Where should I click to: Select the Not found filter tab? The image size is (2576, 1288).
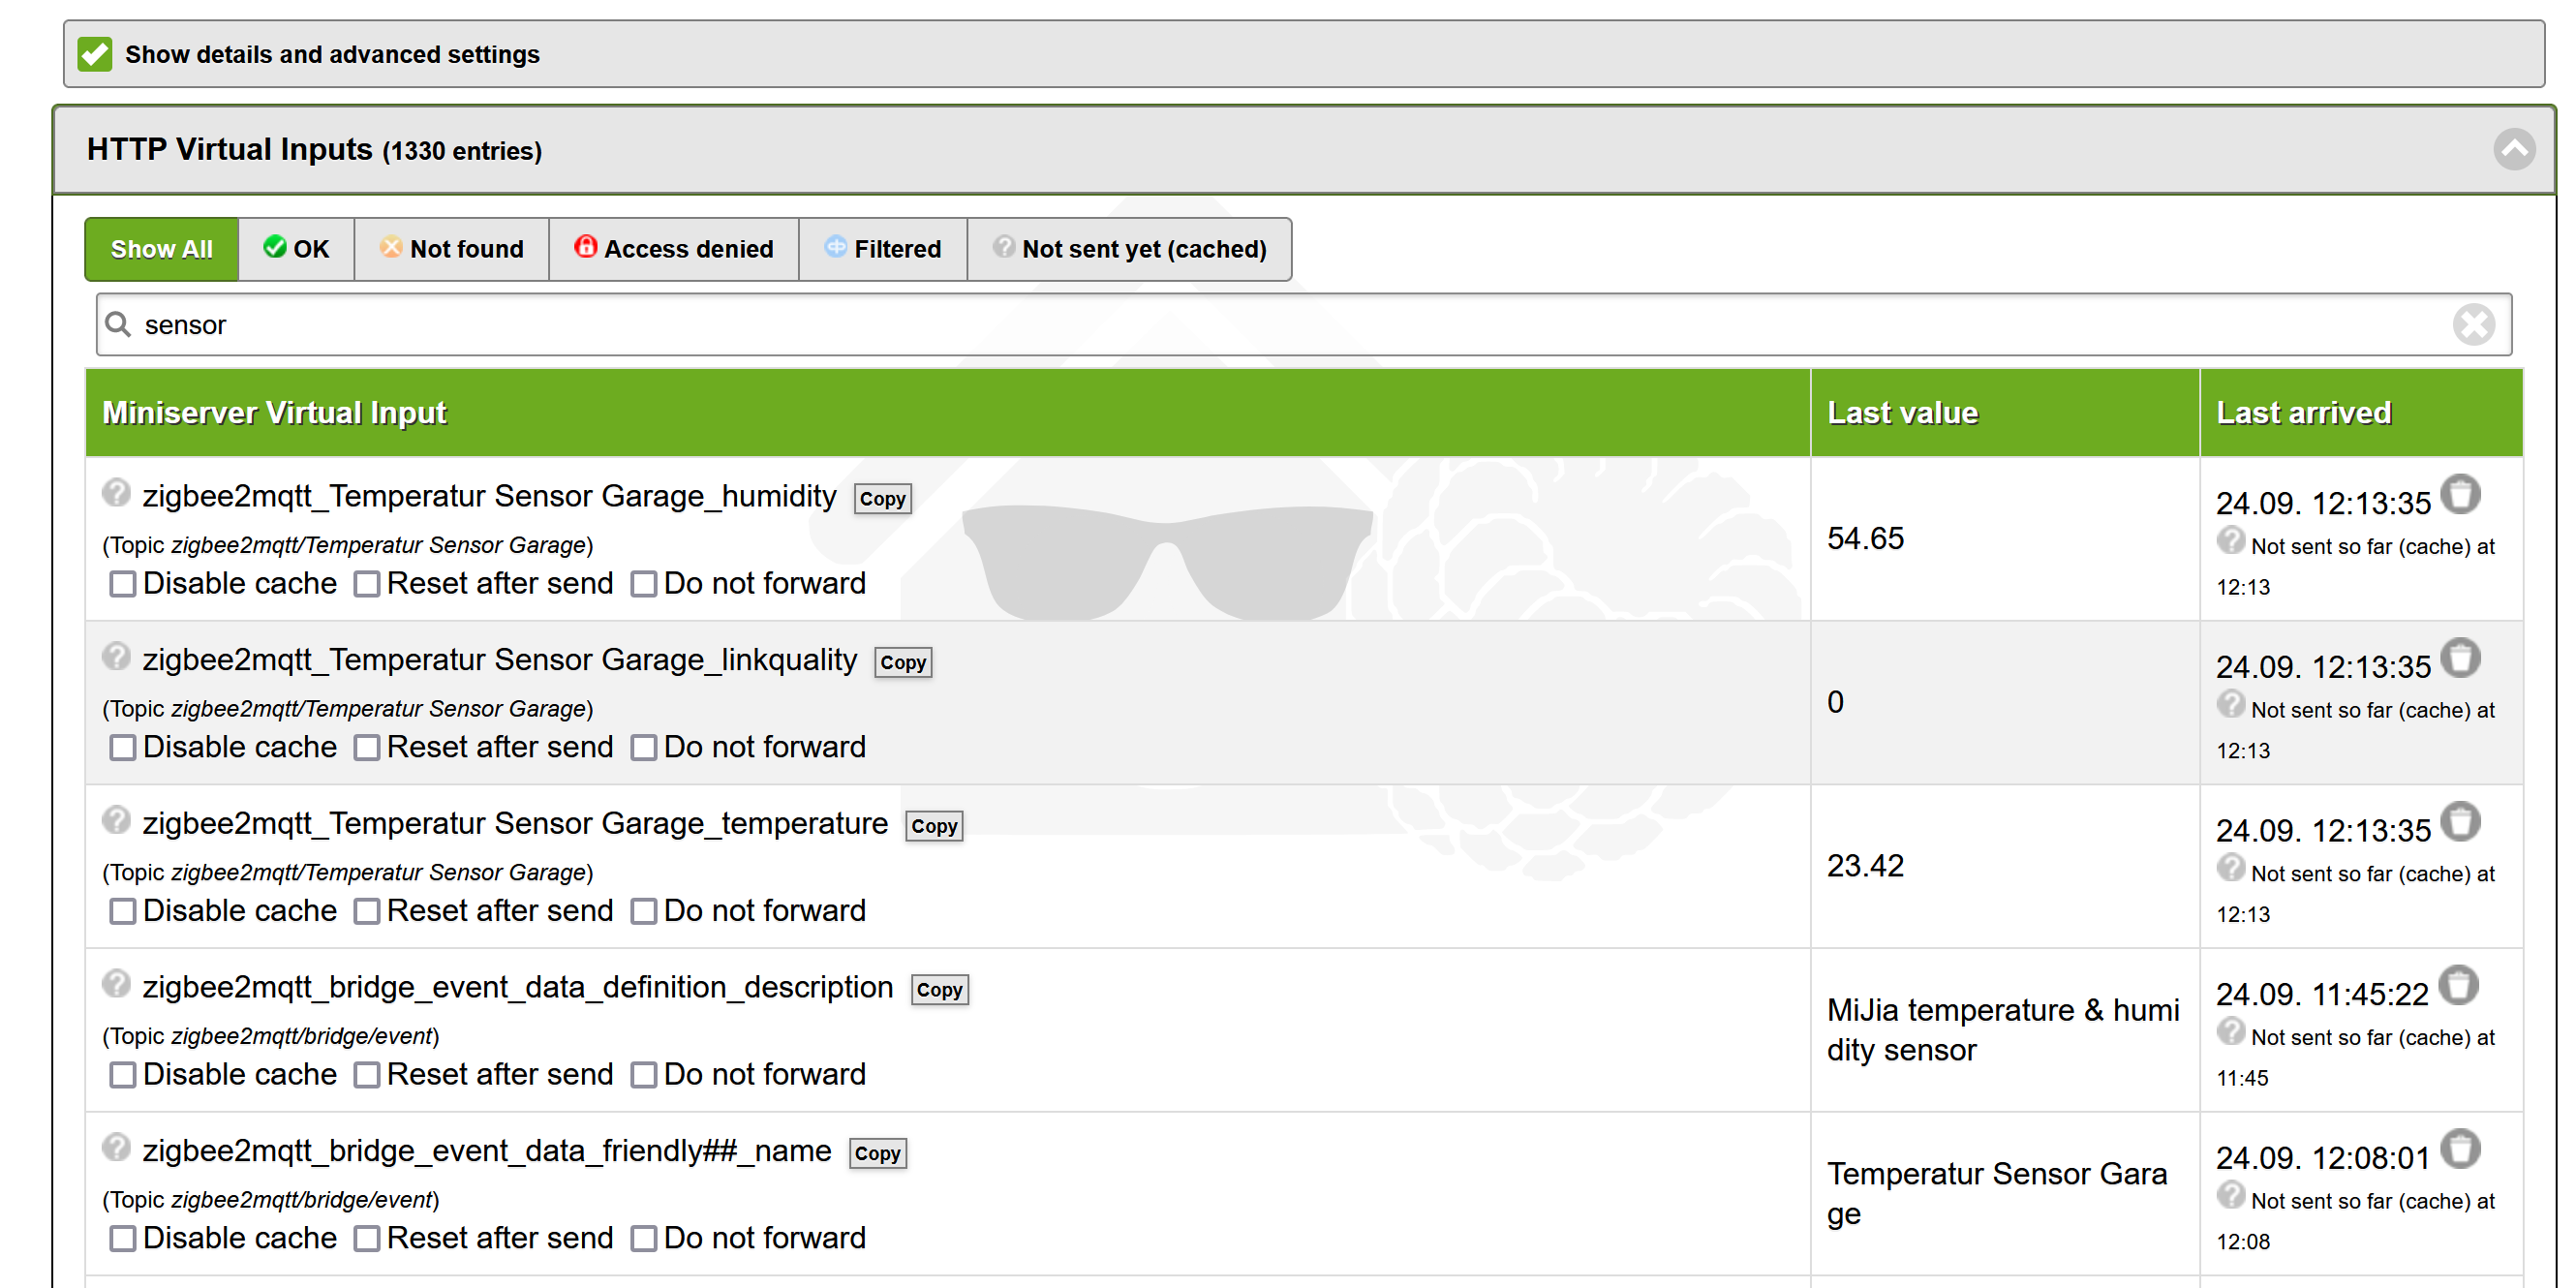click(452, 249)
